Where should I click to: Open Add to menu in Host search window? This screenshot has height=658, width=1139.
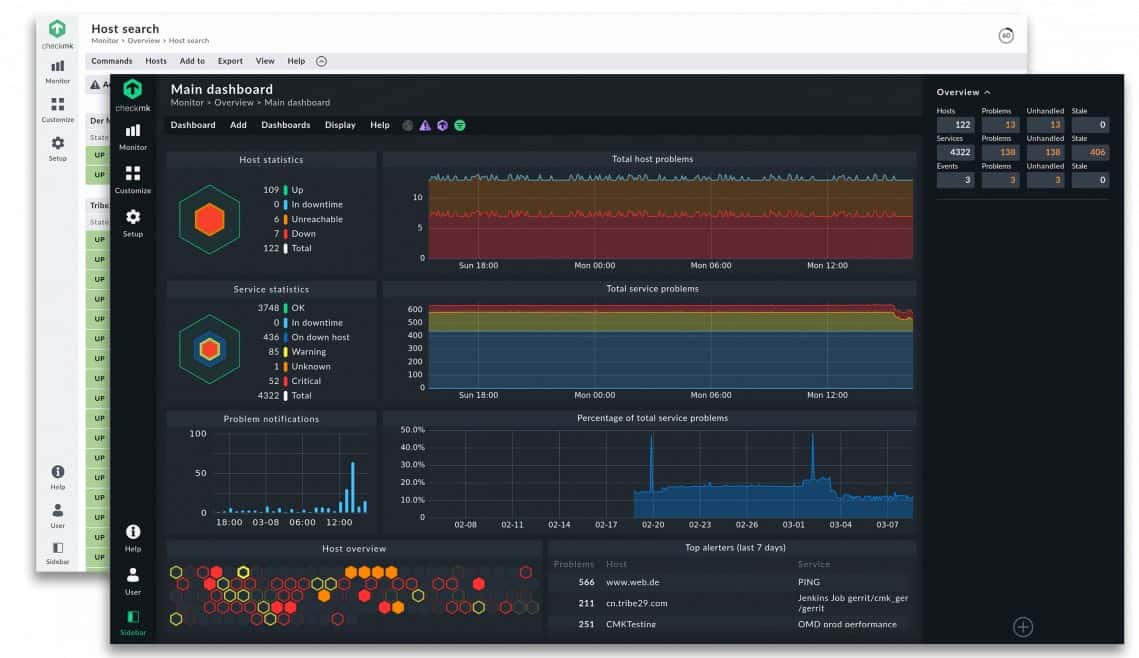tap(192, 61)
